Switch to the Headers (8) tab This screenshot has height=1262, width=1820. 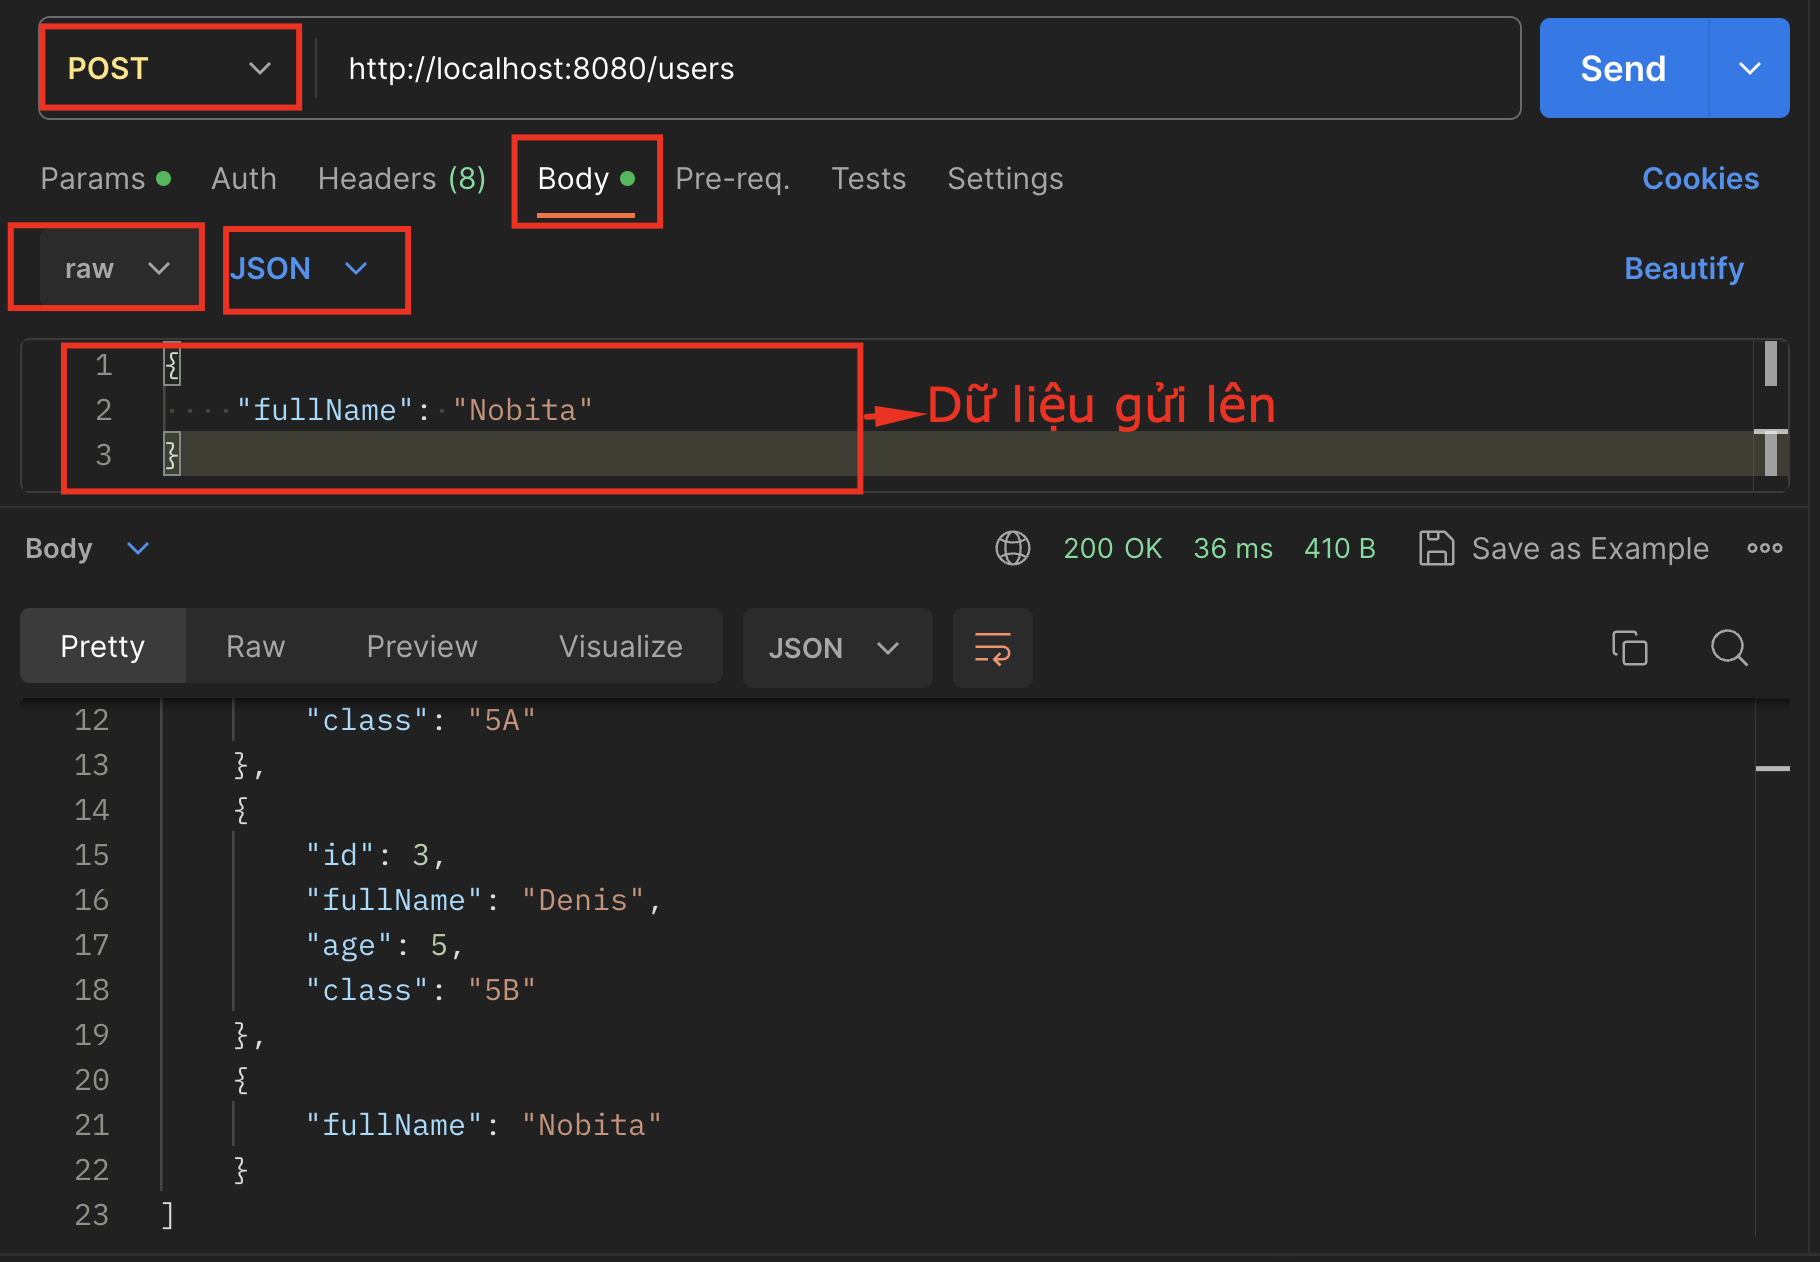(401, 179)
